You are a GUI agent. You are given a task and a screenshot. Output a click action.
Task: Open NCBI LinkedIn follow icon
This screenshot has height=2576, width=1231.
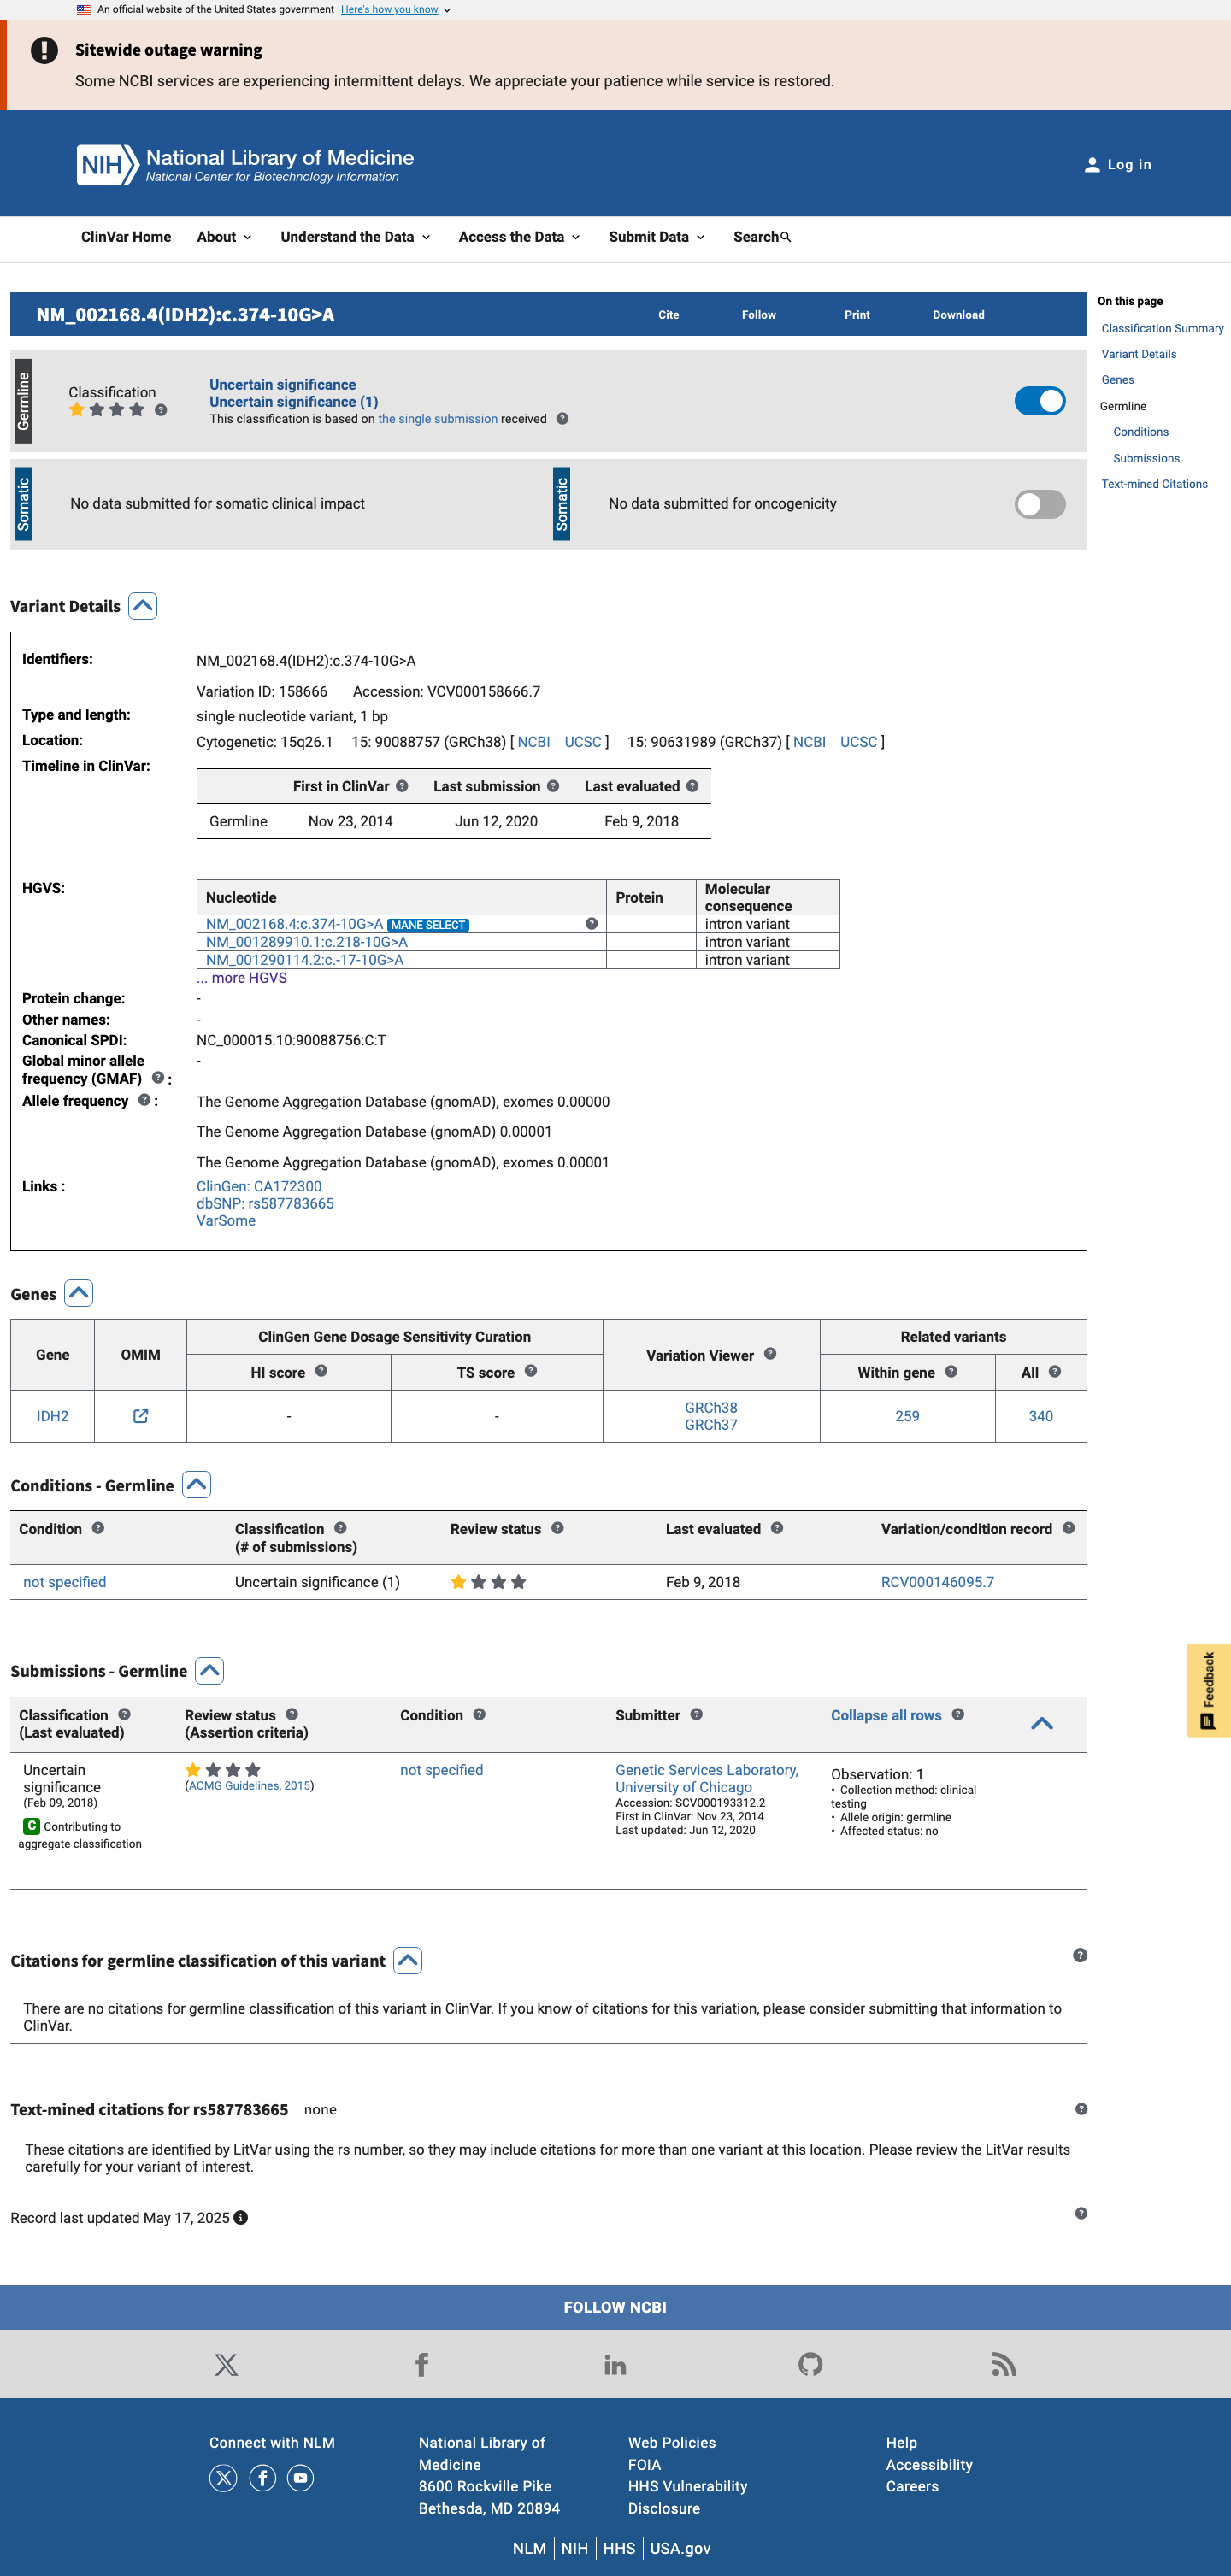[x=615, y=2364]
